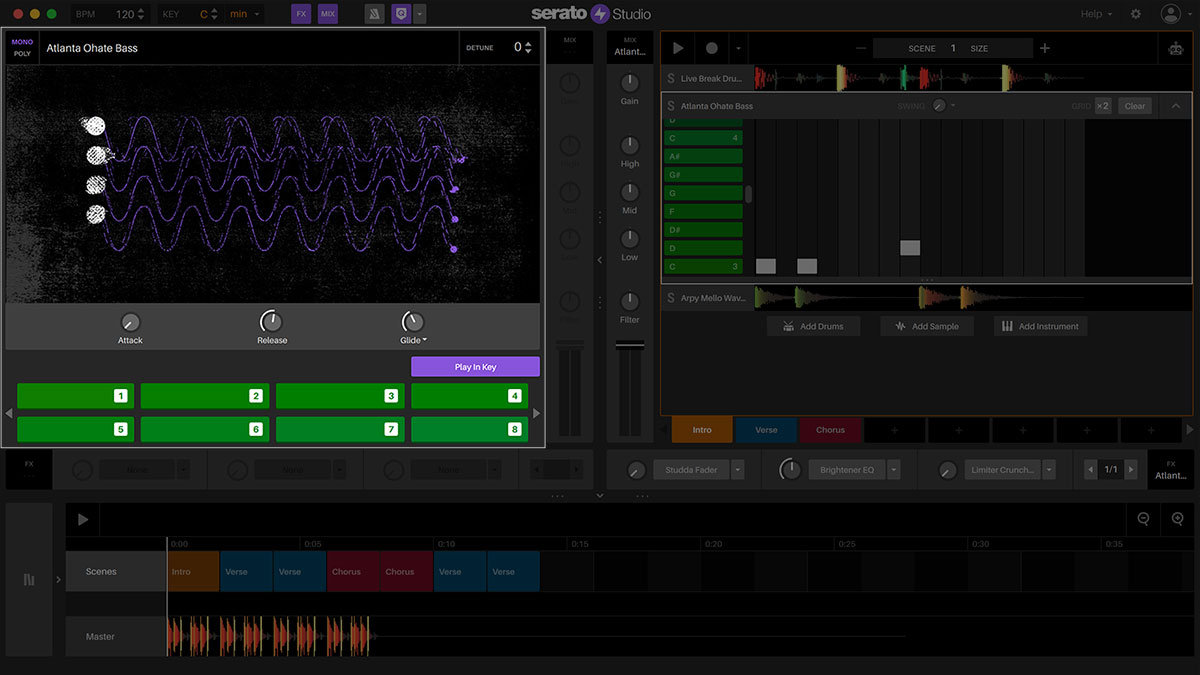Screen dimensions: 1200x675
Task: Select MONO voice mode
Action: pyautogui.click(x=22, y=41)
